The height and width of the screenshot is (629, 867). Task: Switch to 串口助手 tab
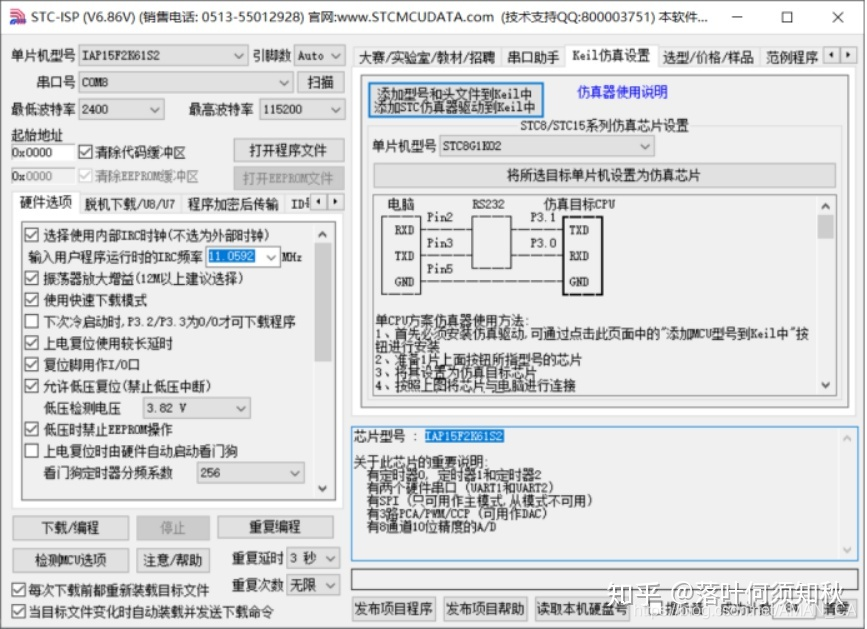tap(533, 57)
